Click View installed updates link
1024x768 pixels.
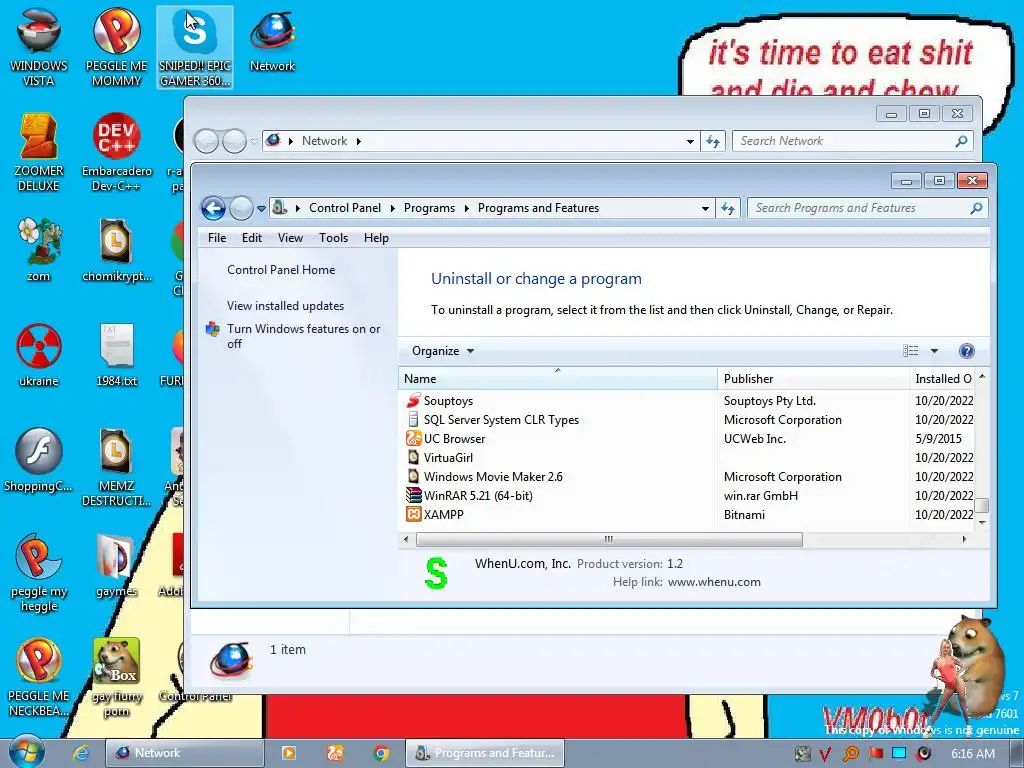(x=285, y=306)
